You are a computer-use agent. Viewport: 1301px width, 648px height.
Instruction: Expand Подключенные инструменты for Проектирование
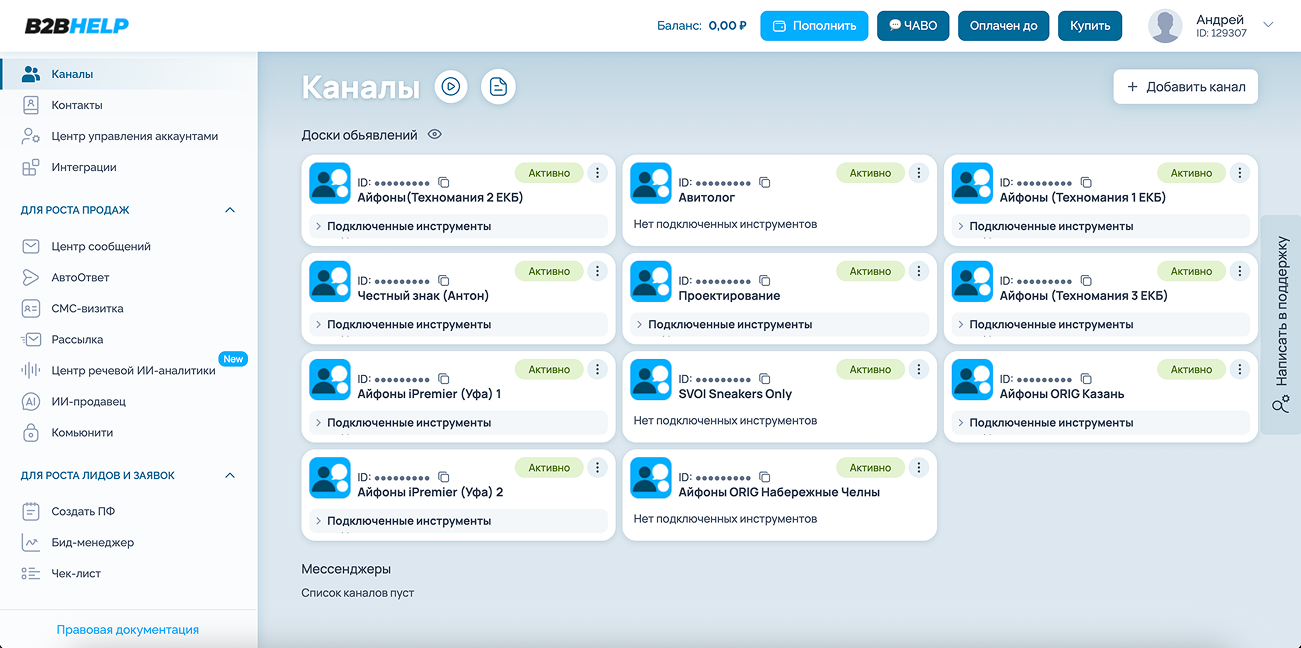tap(779, 324)
